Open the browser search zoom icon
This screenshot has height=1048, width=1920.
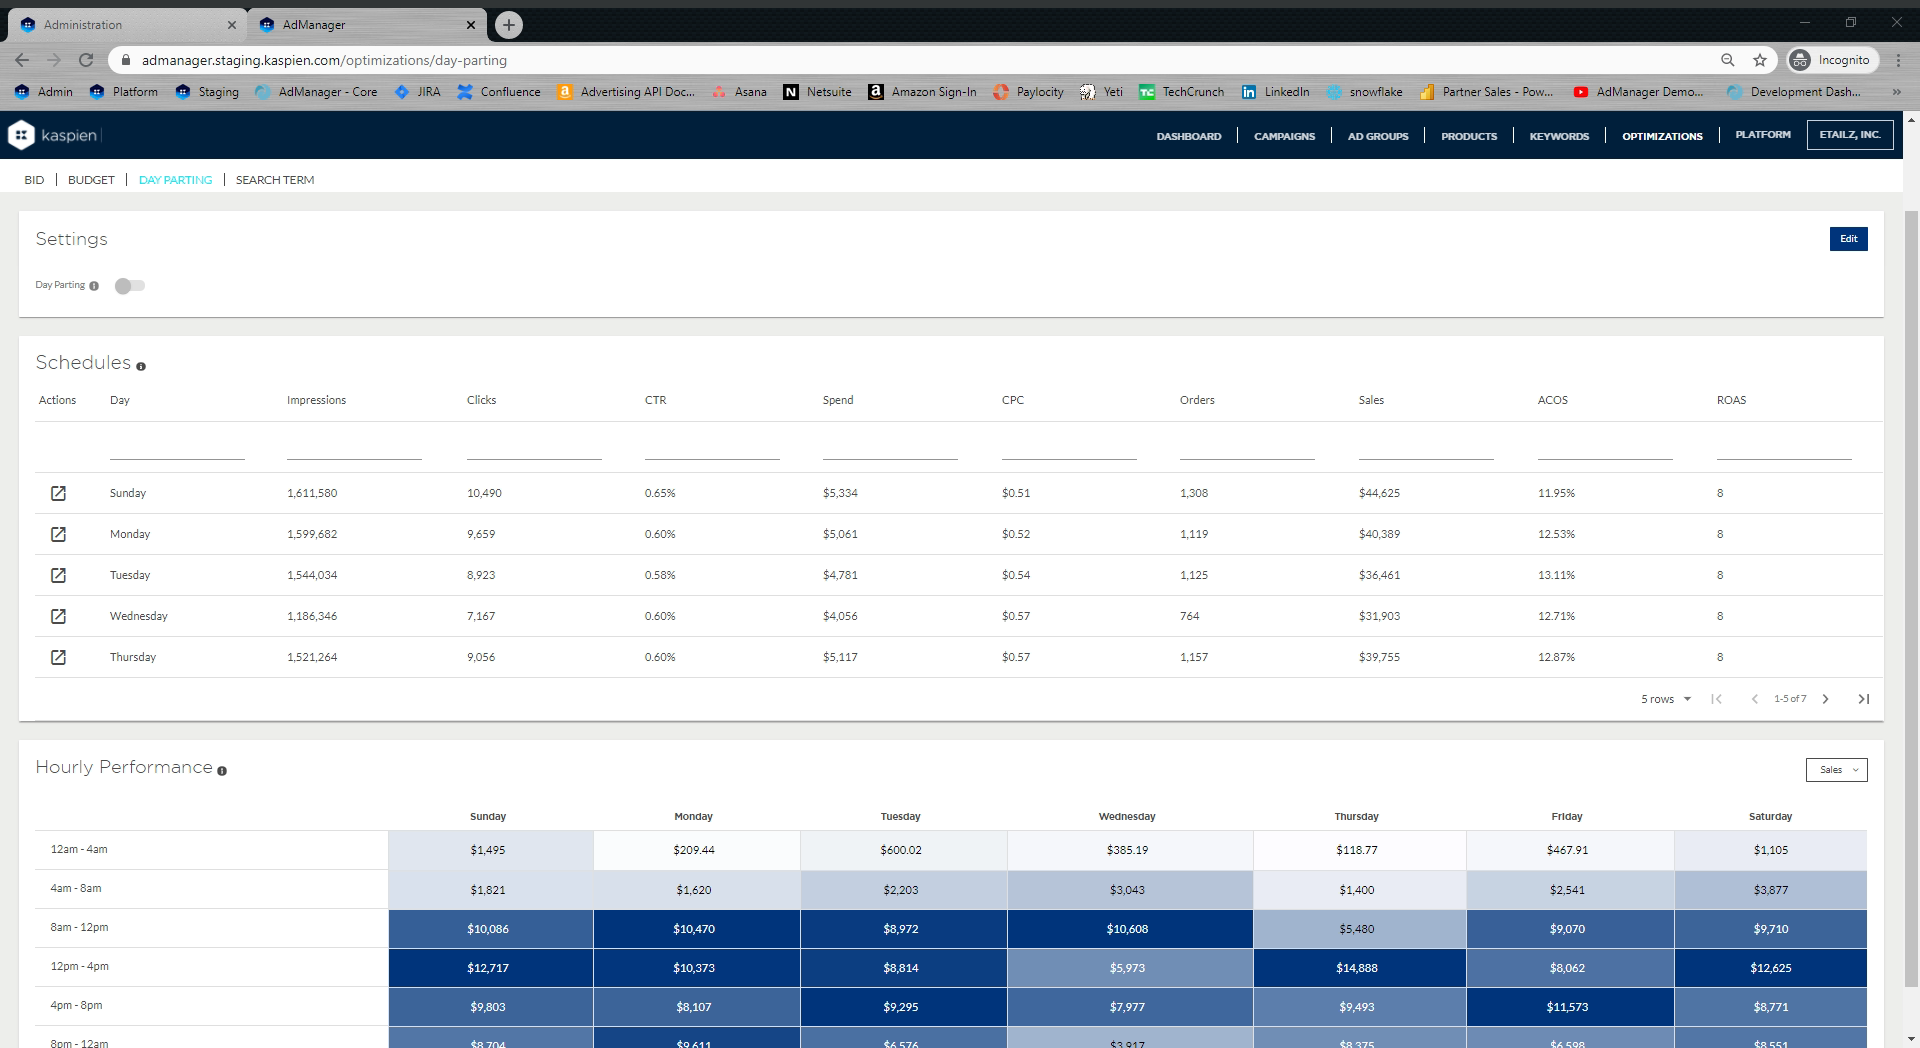(1727, 60)
